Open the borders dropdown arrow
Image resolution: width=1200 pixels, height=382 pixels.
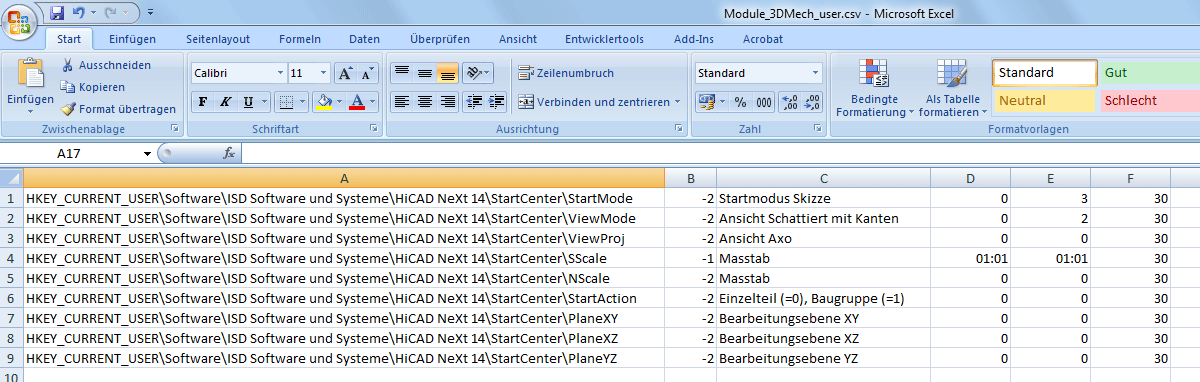click(x=303, y=101)
